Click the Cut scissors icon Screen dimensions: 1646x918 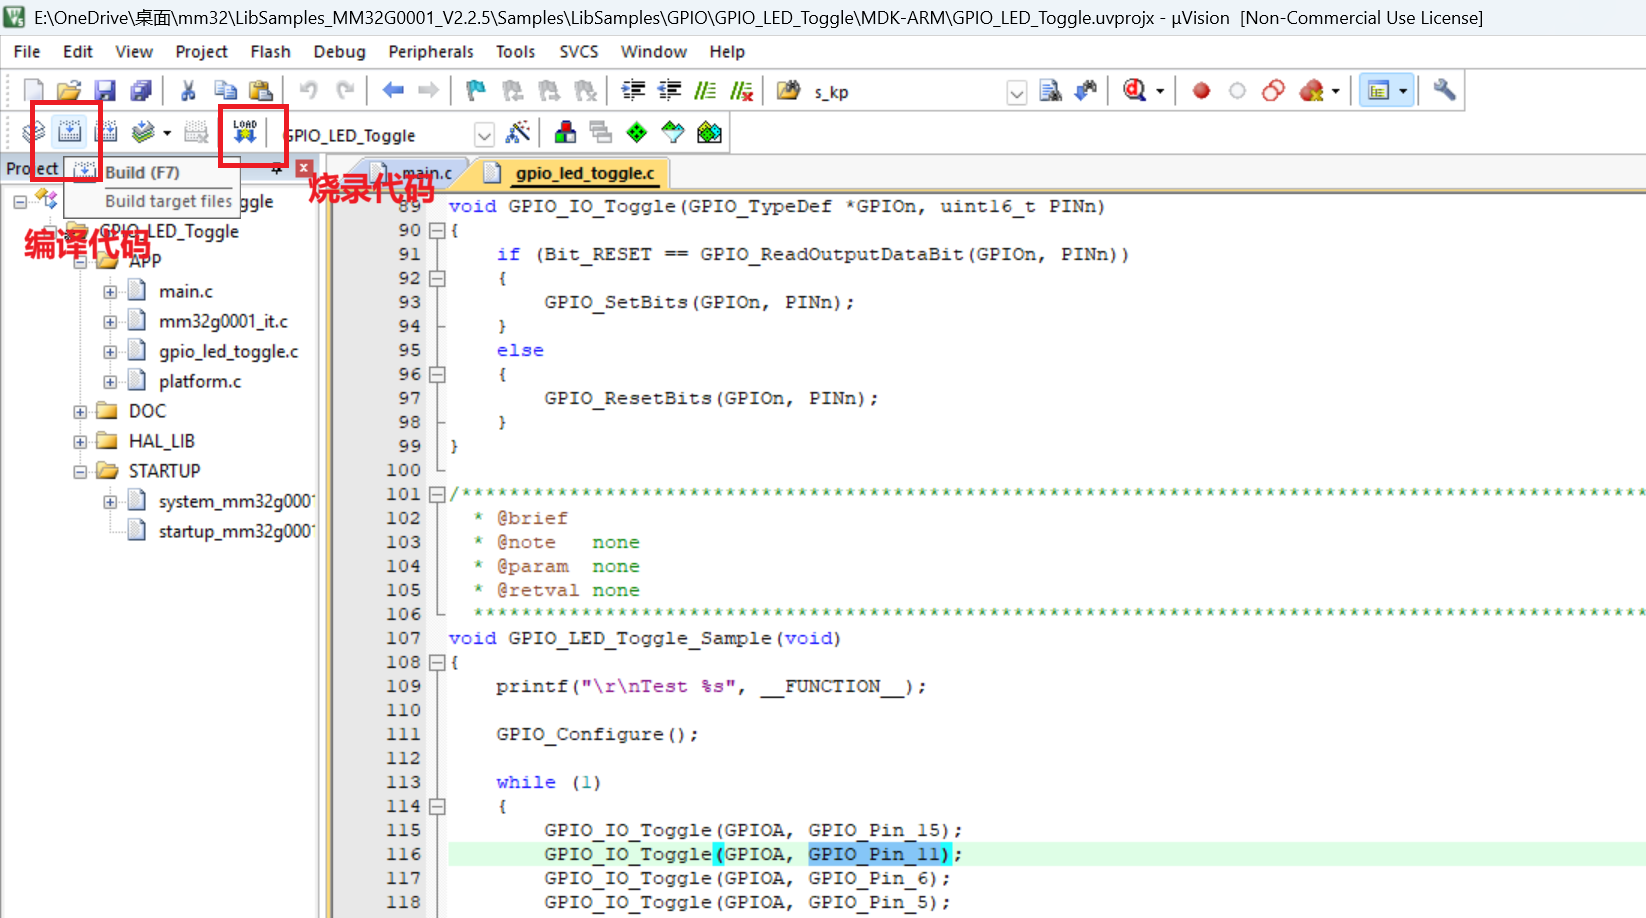[x=187, y=91]
